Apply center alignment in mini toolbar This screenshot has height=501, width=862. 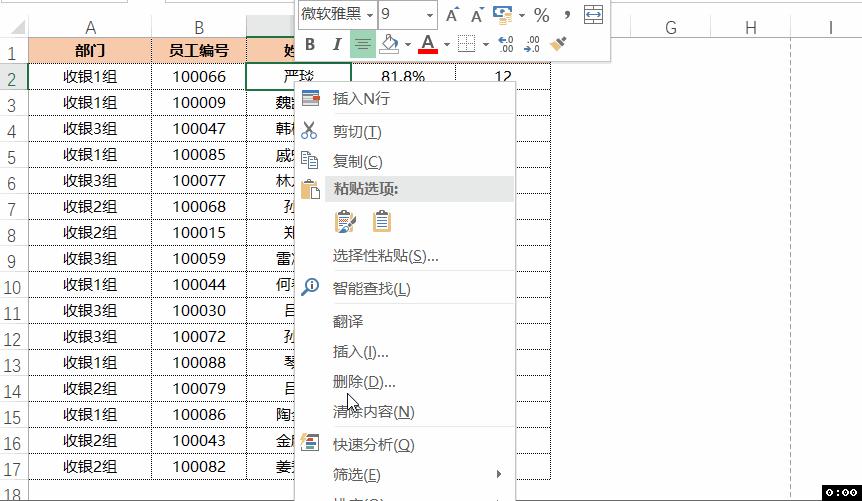point(362,45)
